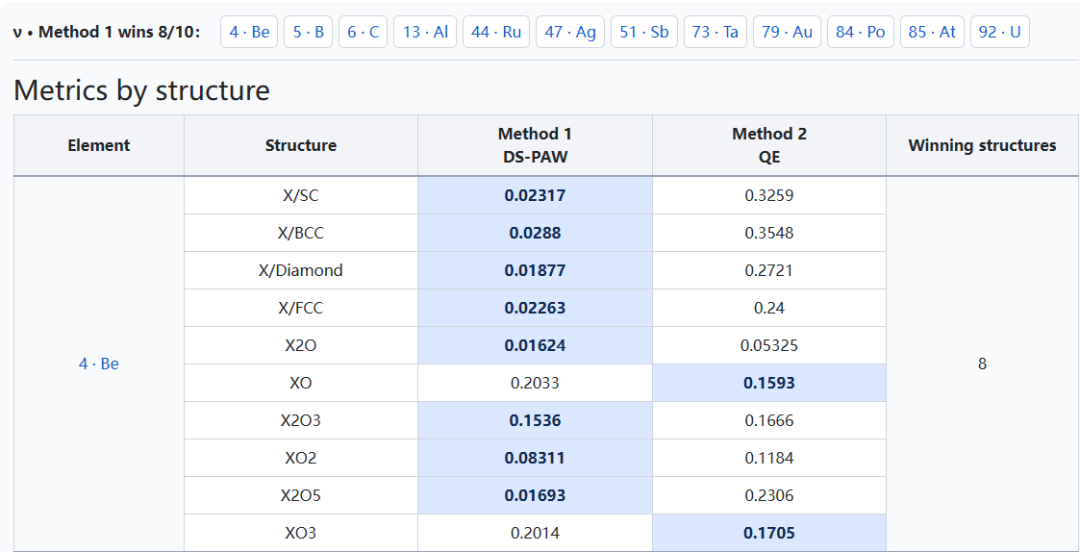Click the DS-PAW value 0.02317
The image size is (1080, 552).
[x=534, y=196]
